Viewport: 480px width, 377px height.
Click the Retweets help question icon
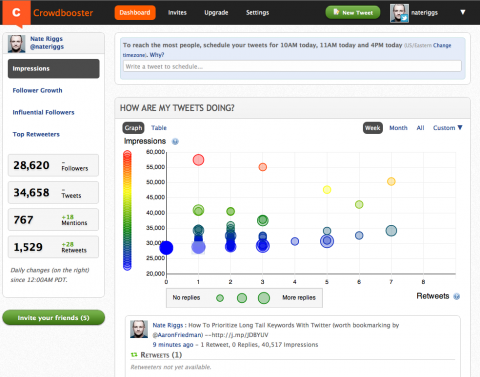457,296
